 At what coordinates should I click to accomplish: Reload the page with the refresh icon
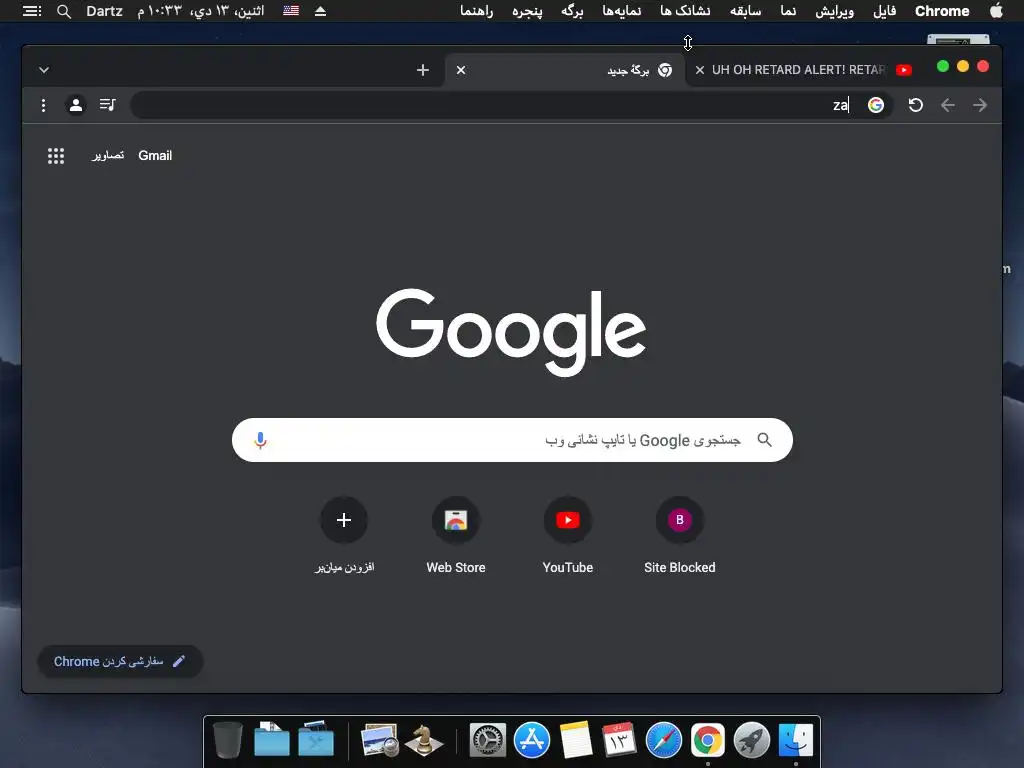pos(916,105)
